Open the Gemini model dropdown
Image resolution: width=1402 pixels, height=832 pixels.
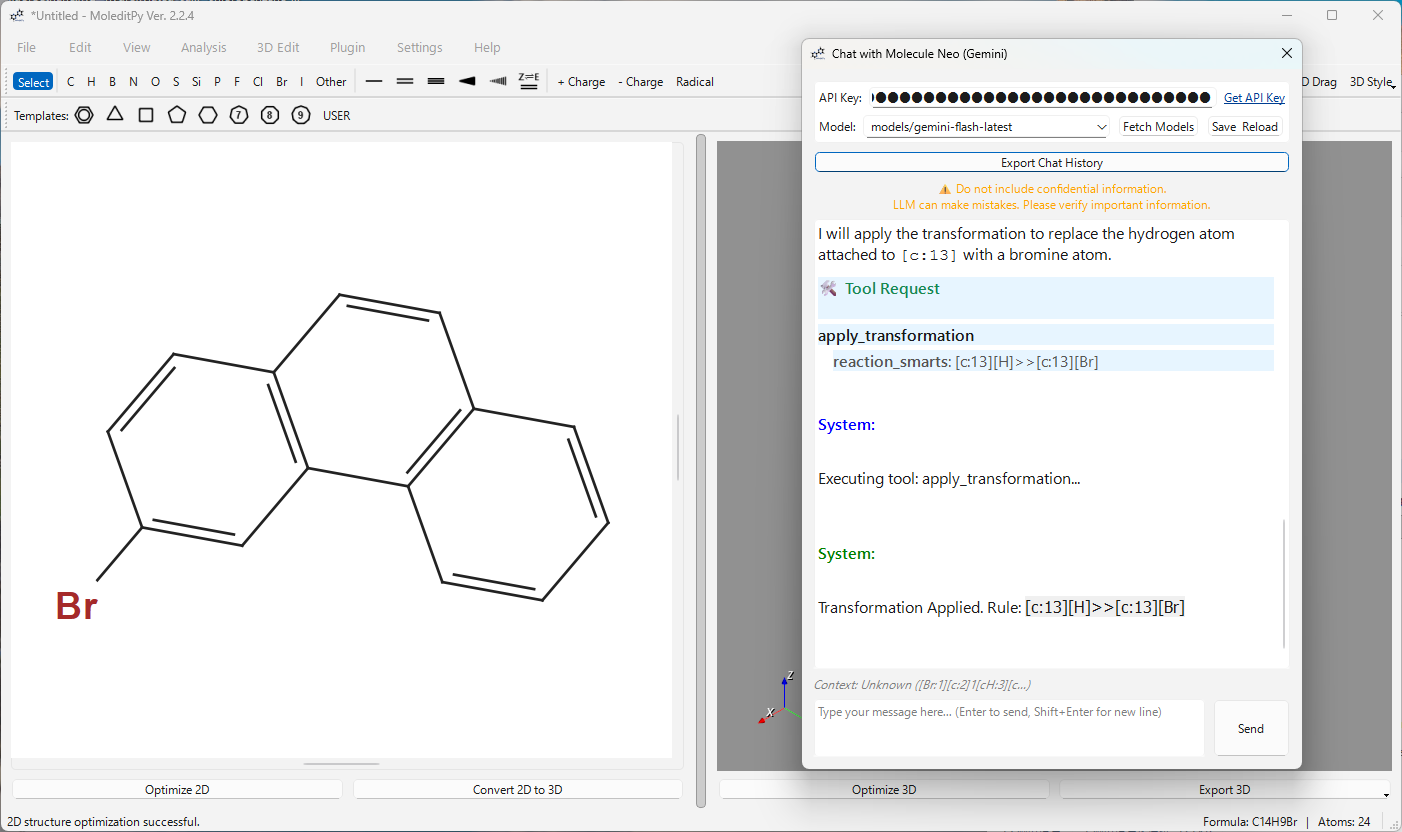click(x=987, y=127)
